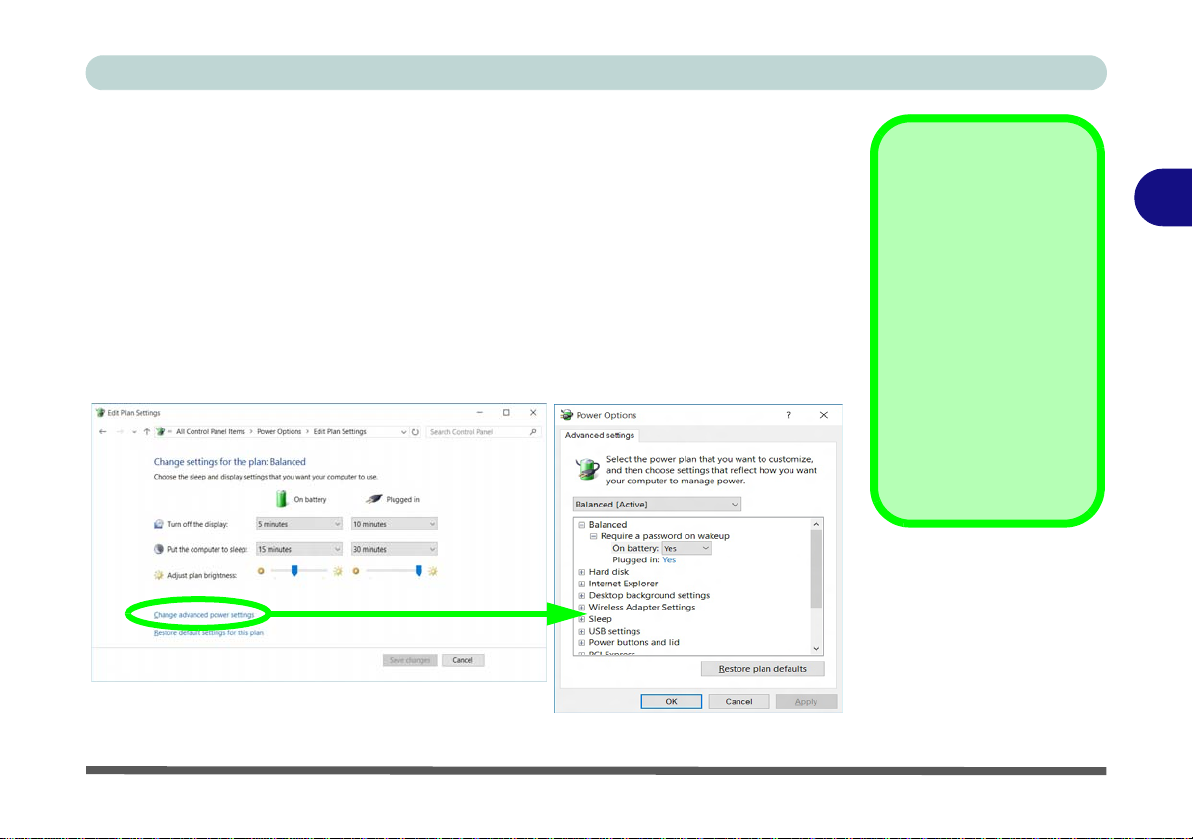
Task: Click the settings tree scrollbar up arrow
Action: click(816, 524)
